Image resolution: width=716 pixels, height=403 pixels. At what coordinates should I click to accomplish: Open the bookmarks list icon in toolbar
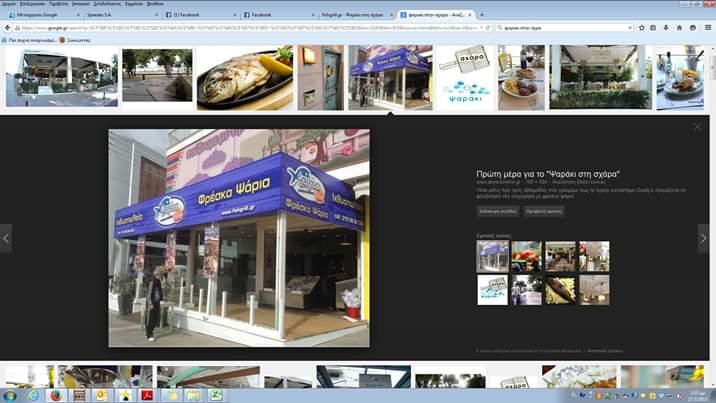[x=653, y=28]
